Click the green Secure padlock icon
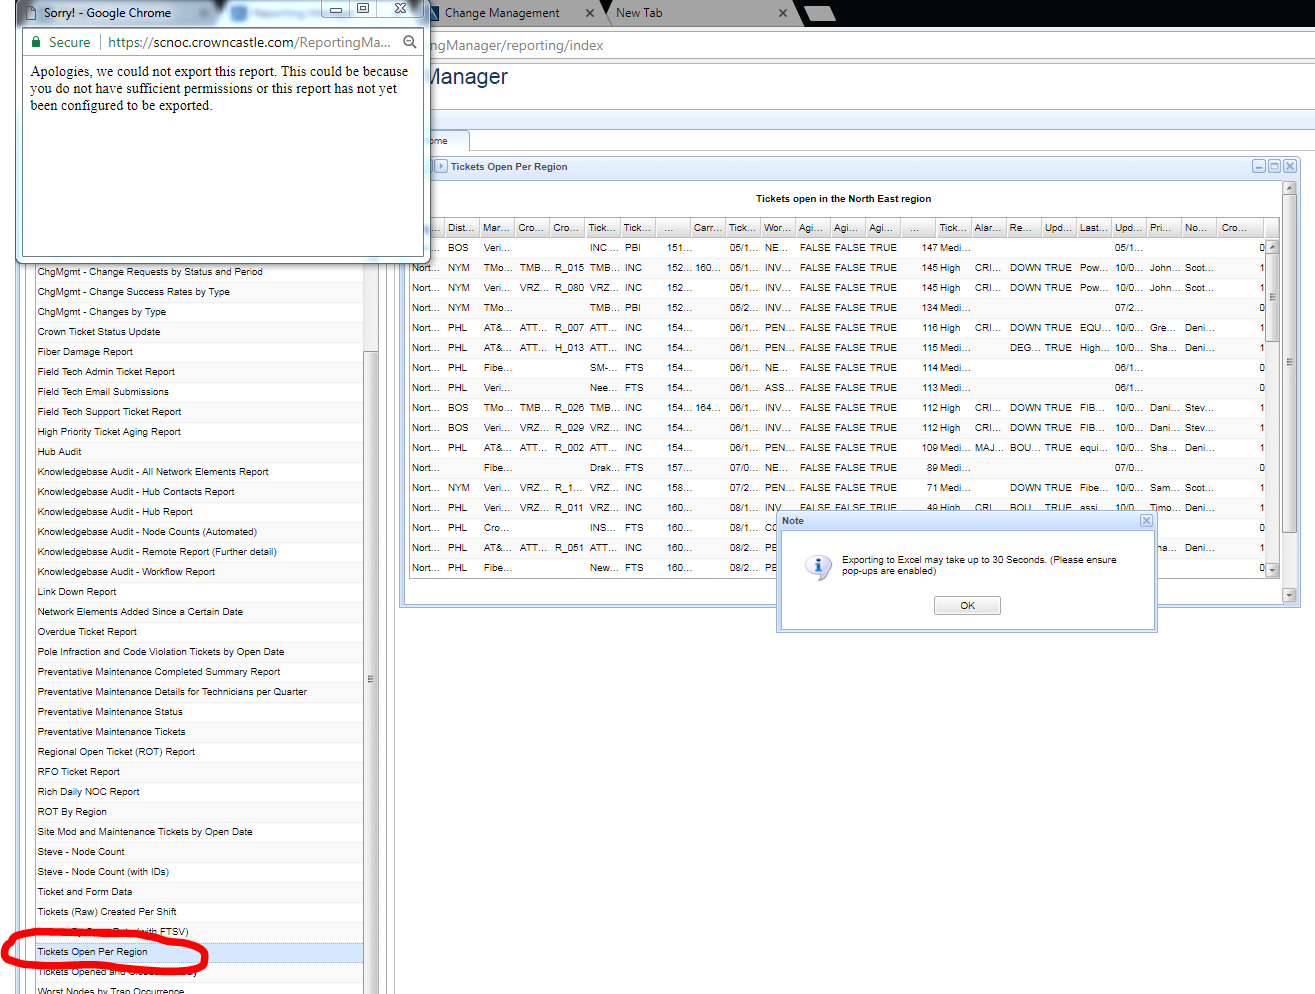This screenshot has width=1315, height=994. coord(36,42)
